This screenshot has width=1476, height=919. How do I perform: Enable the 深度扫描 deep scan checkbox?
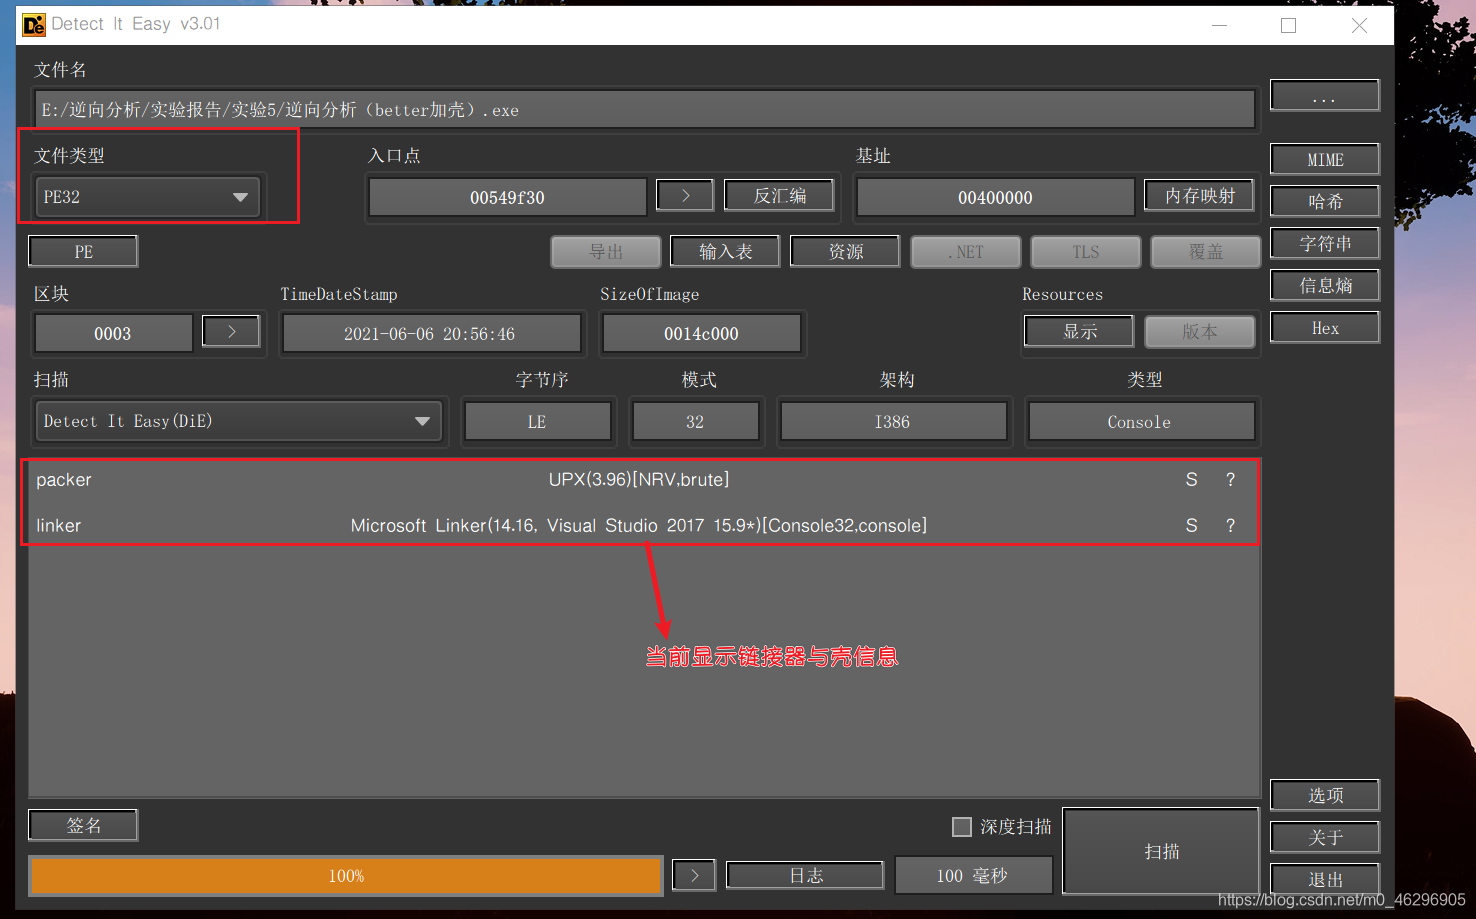tap(962, 827)
